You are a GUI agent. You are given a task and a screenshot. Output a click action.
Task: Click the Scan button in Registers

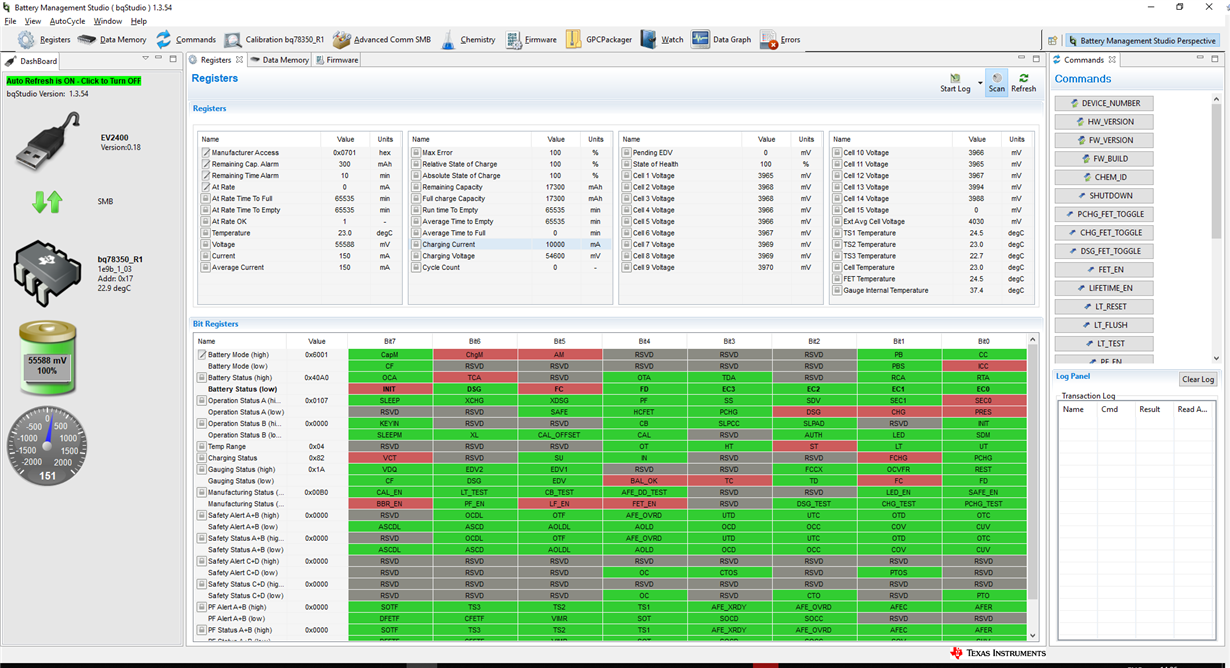997,82
